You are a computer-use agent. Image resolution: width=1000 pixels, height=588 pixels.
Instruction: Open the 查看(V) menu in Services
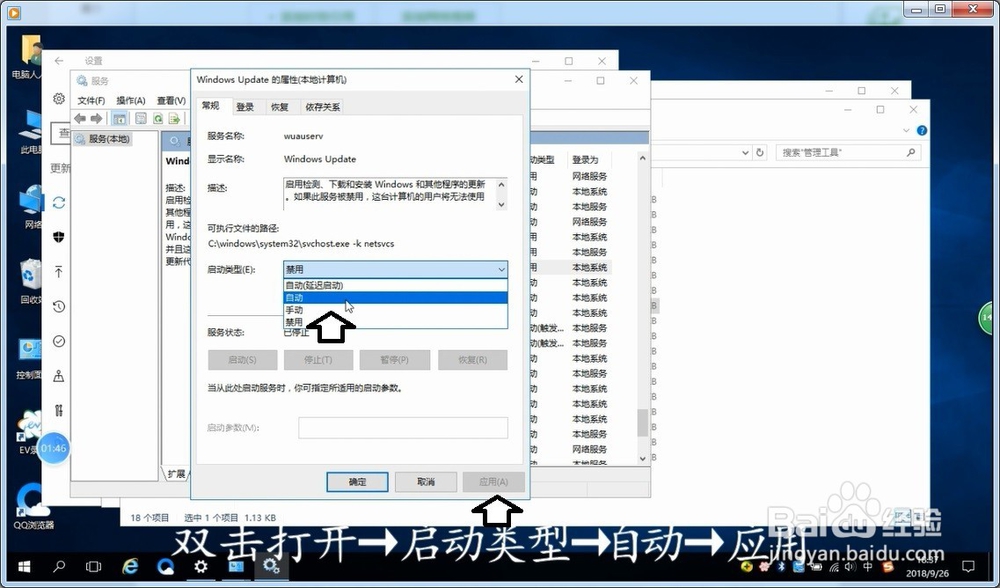(171, 101)
